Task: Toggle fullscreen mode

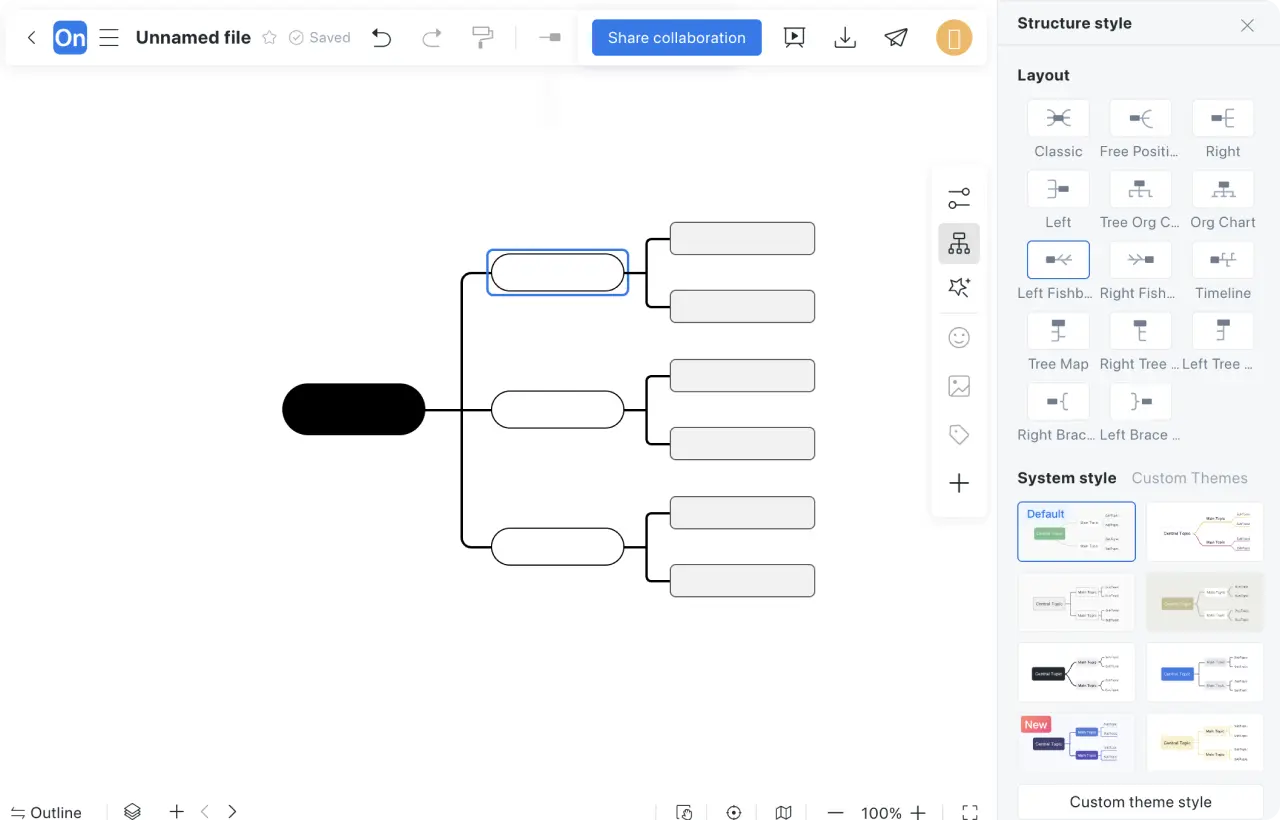Action: coord(969,812)
